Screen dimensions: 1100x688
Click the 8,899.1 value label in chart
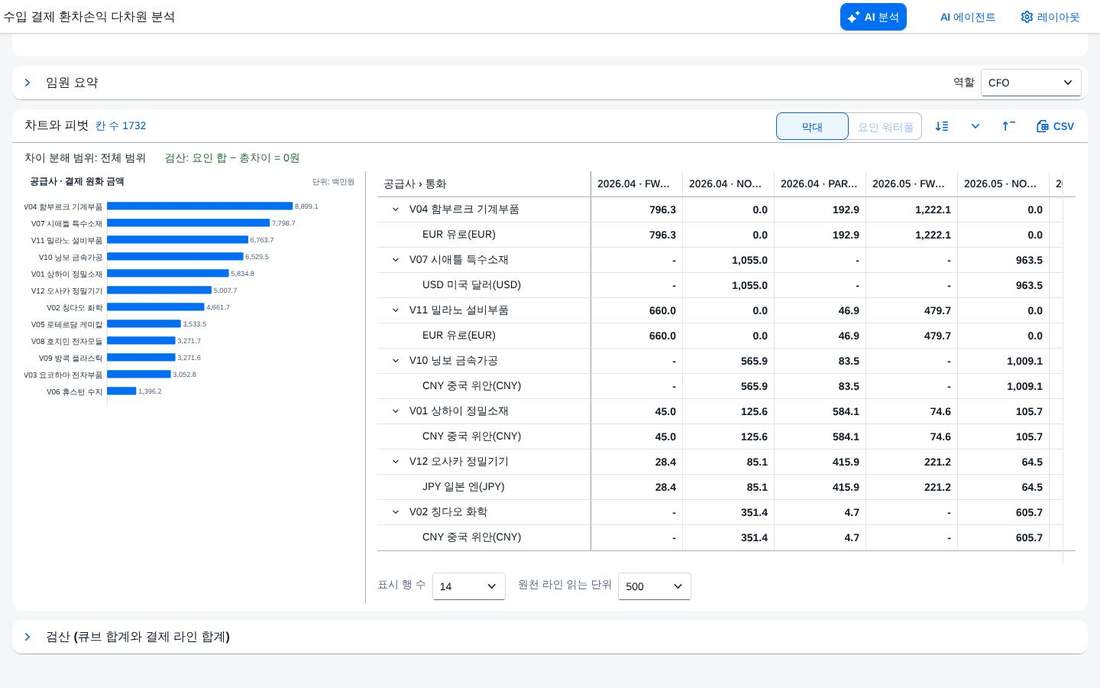click(x=307, y=206)
